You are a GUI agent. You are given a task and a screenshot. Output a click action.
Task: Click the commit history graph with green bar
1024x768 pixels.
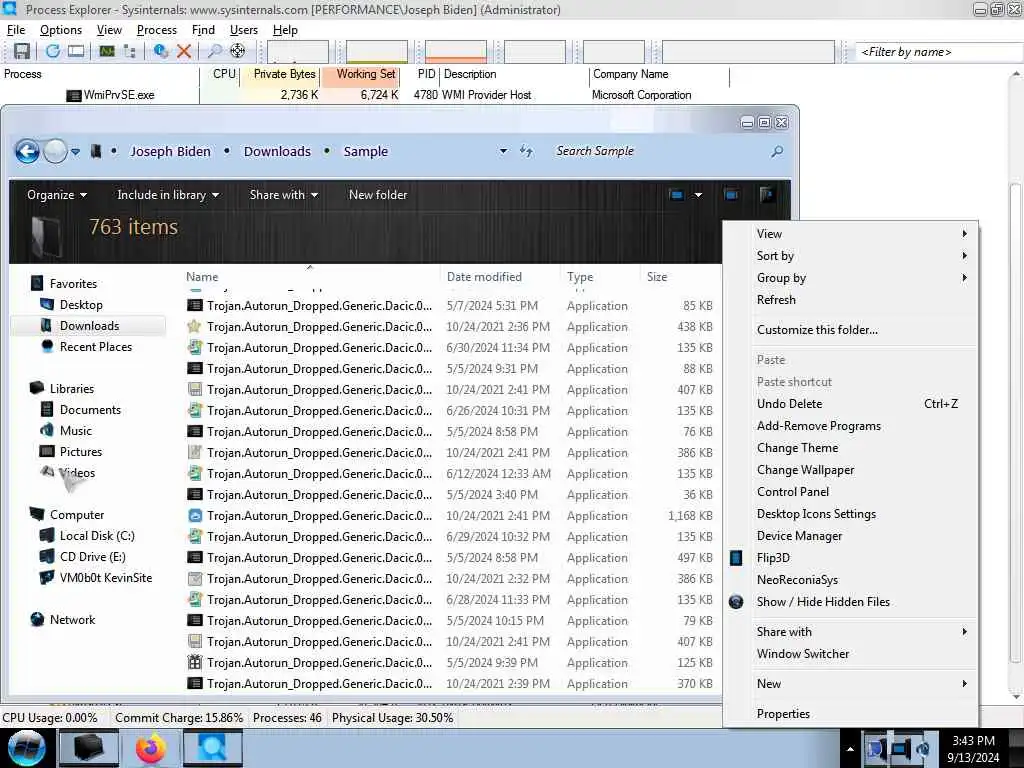pyautogui.click(x=377, y=52)
